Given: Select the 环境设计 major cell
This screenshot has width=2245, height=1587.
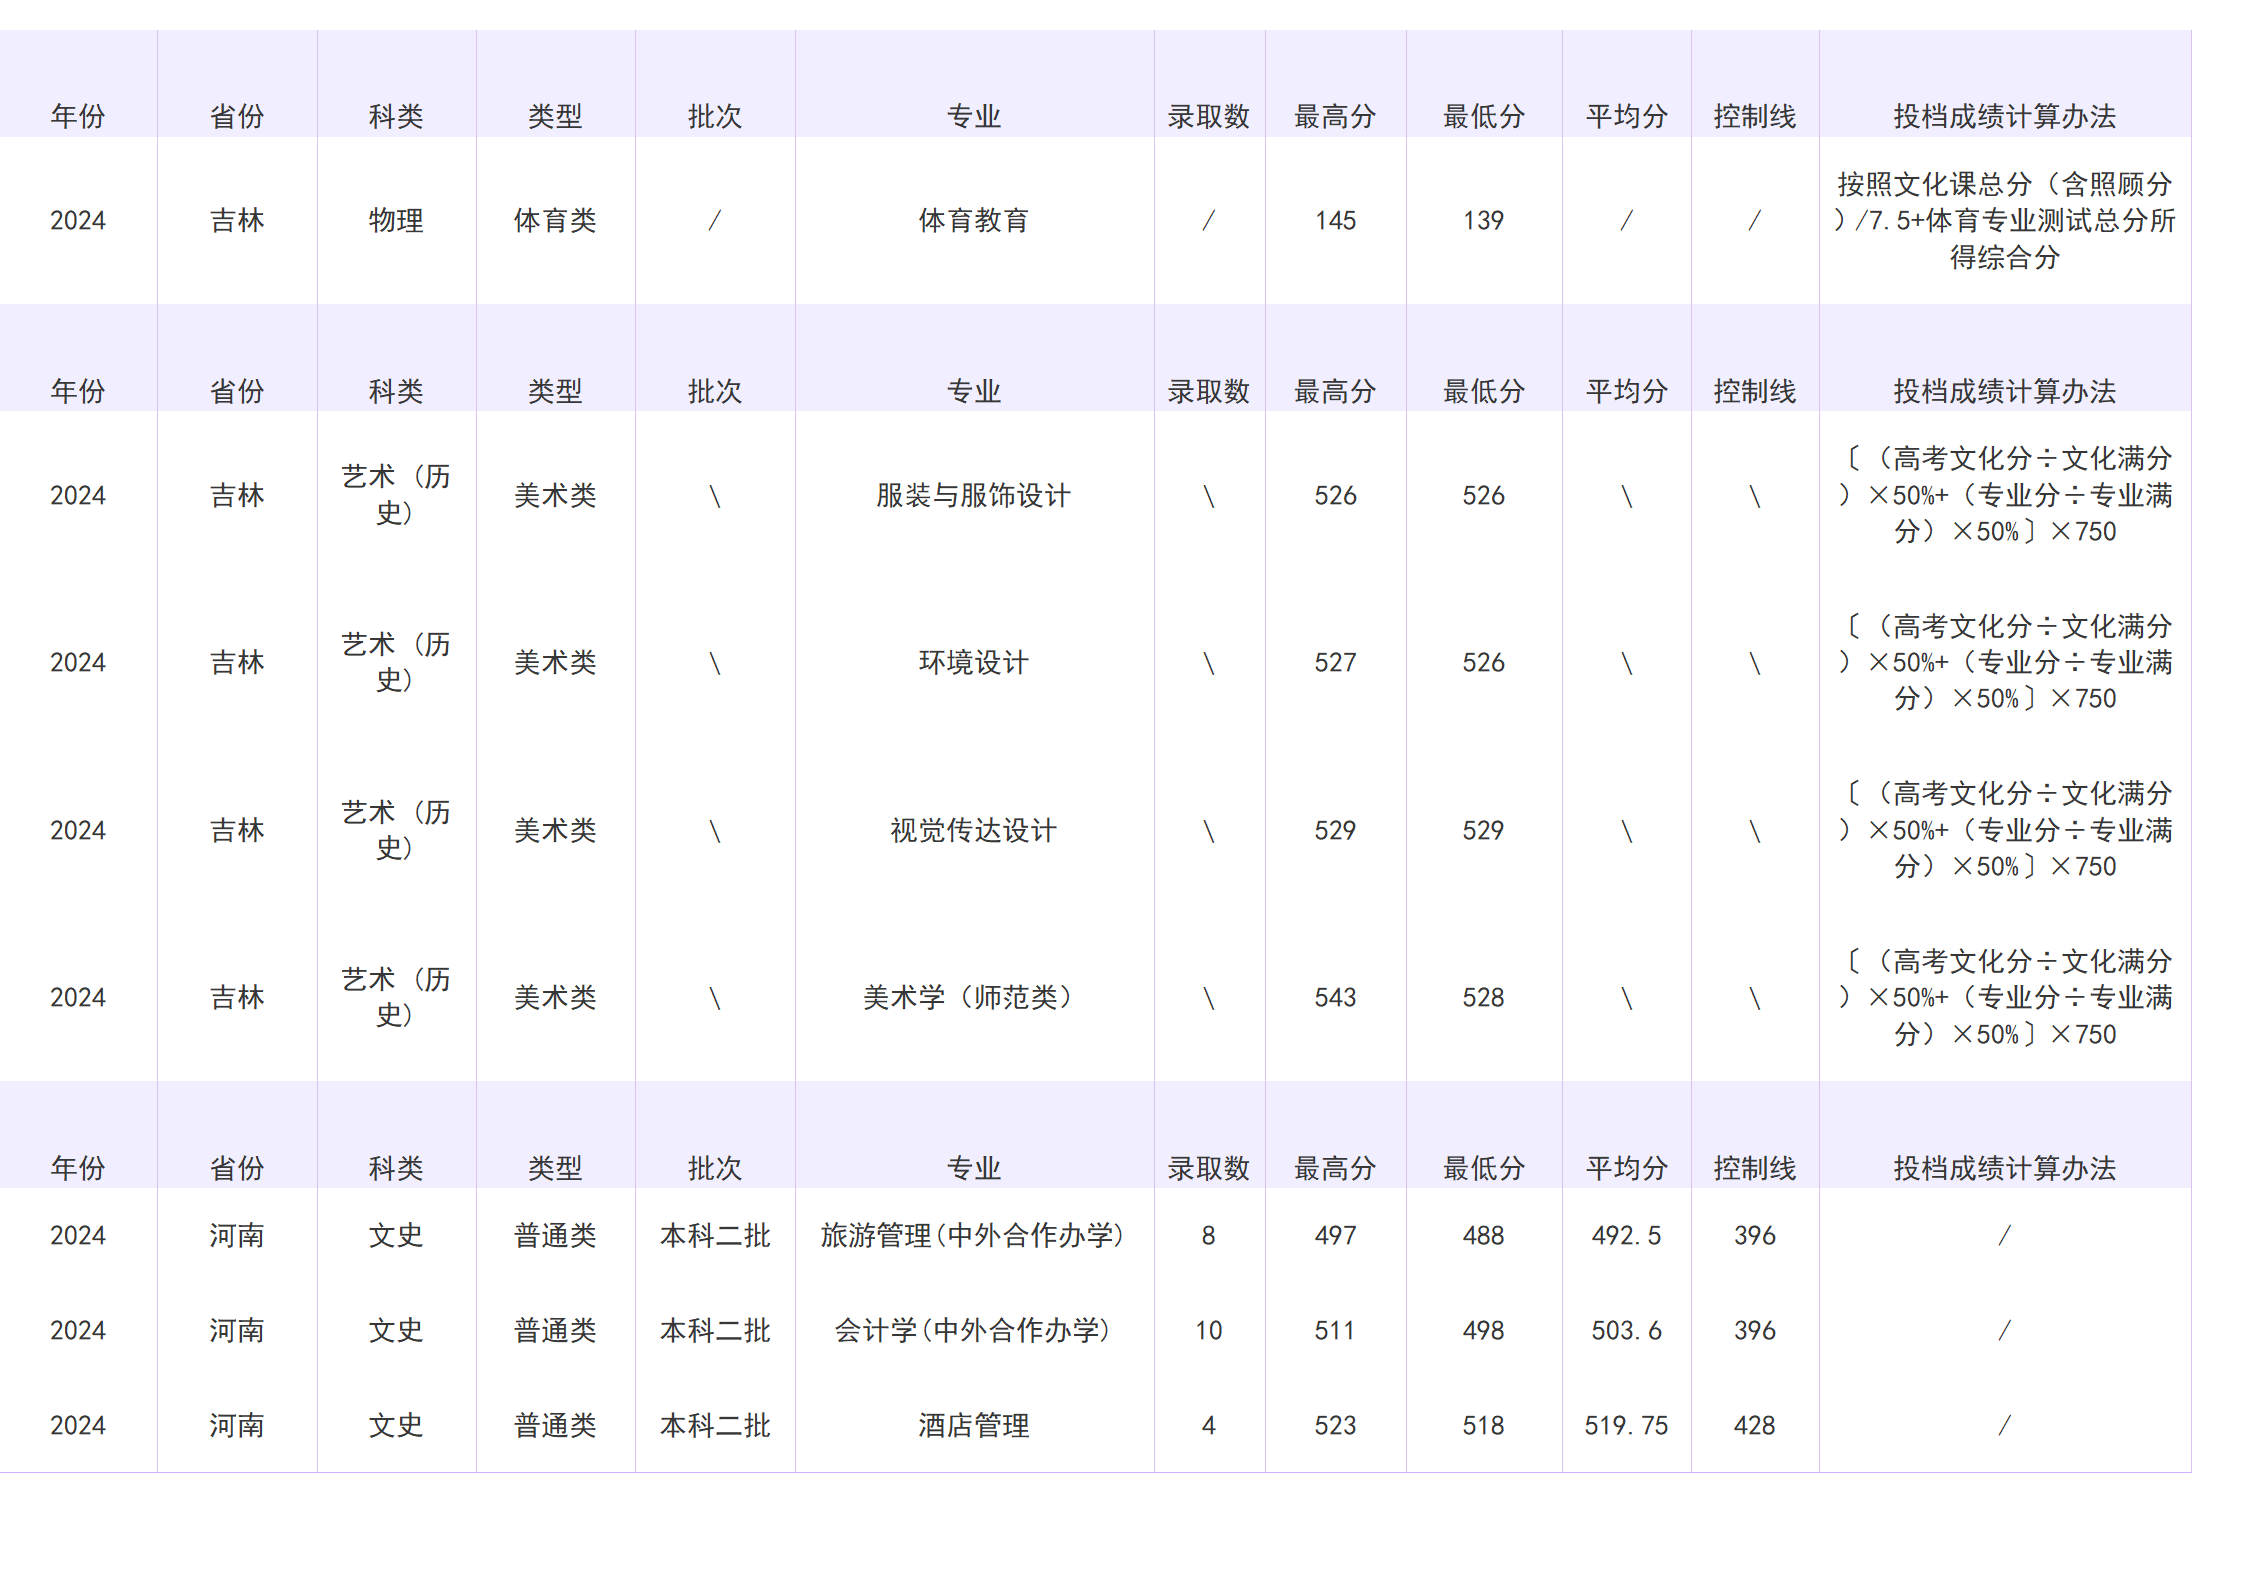Looking at the screenshot, I should (x=975, y=661).
